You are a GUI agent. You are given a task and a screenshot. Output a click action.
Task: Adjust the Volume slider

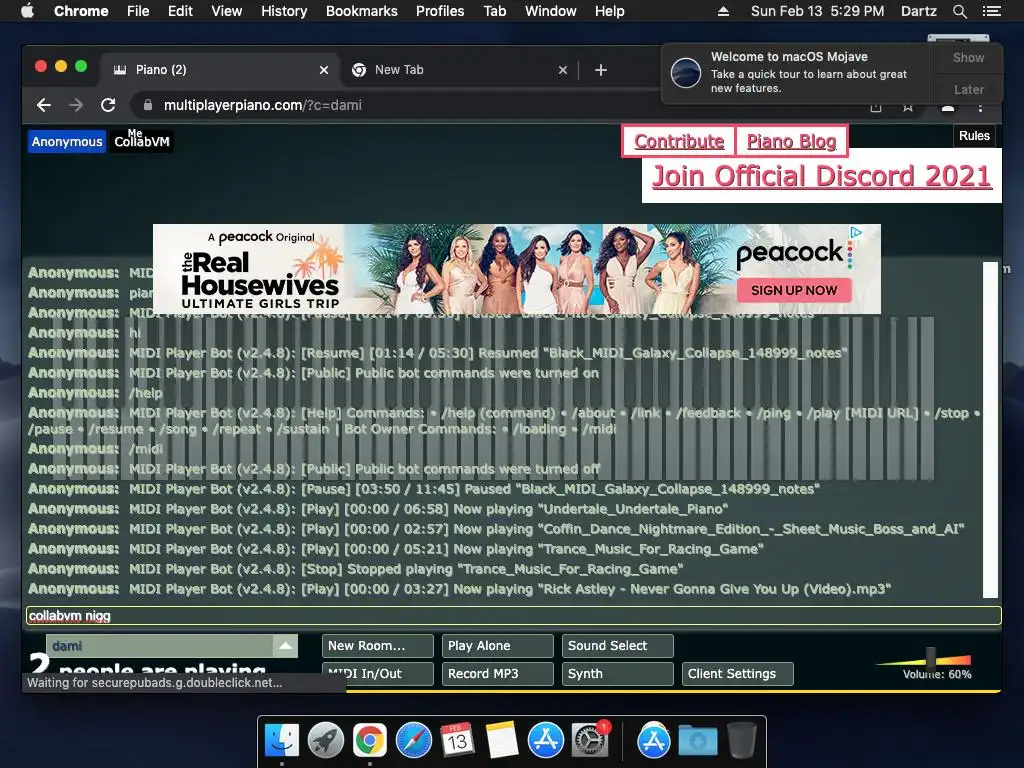[931, 658]
